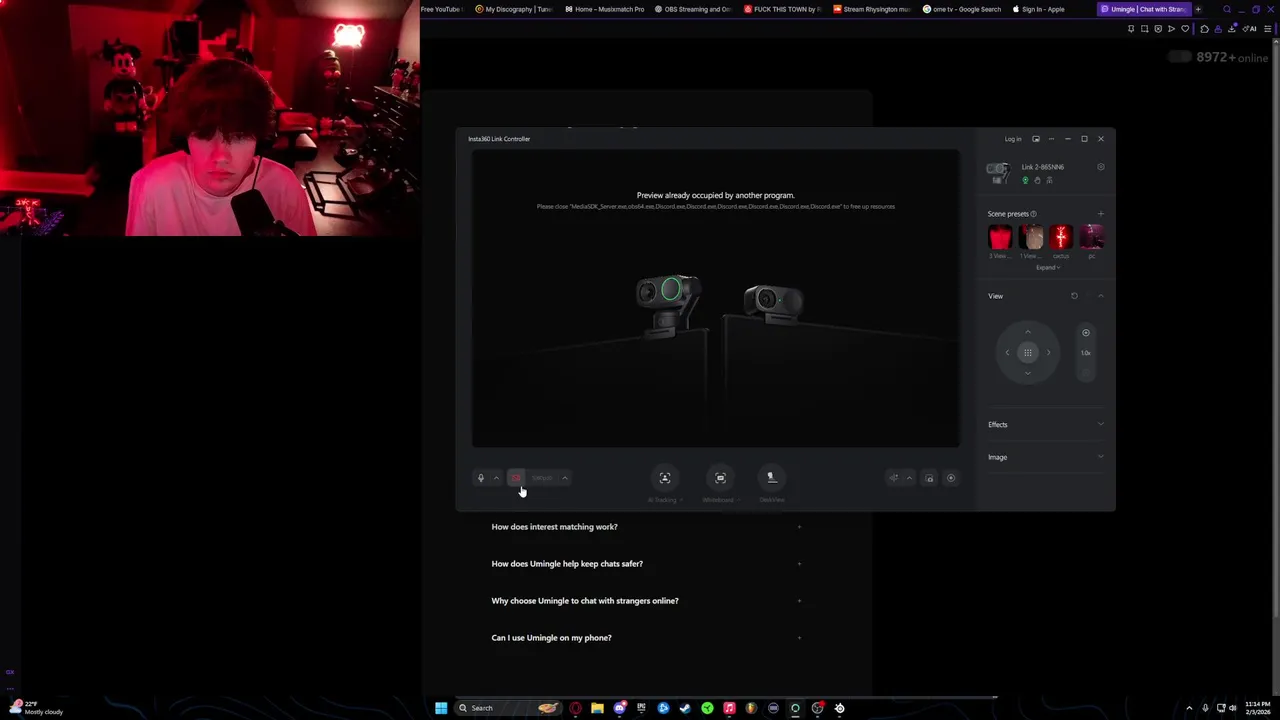Click the 1.0x zoom value
1280x720 pixels.
pos(1086,353)
